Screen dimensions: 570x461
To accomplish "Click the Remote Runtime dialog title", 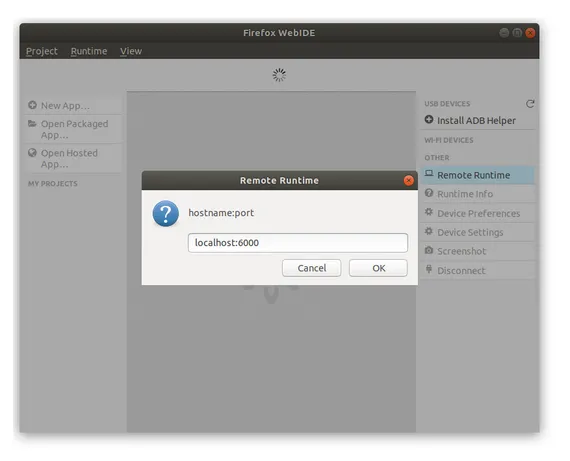I will (x=279, y=180).
